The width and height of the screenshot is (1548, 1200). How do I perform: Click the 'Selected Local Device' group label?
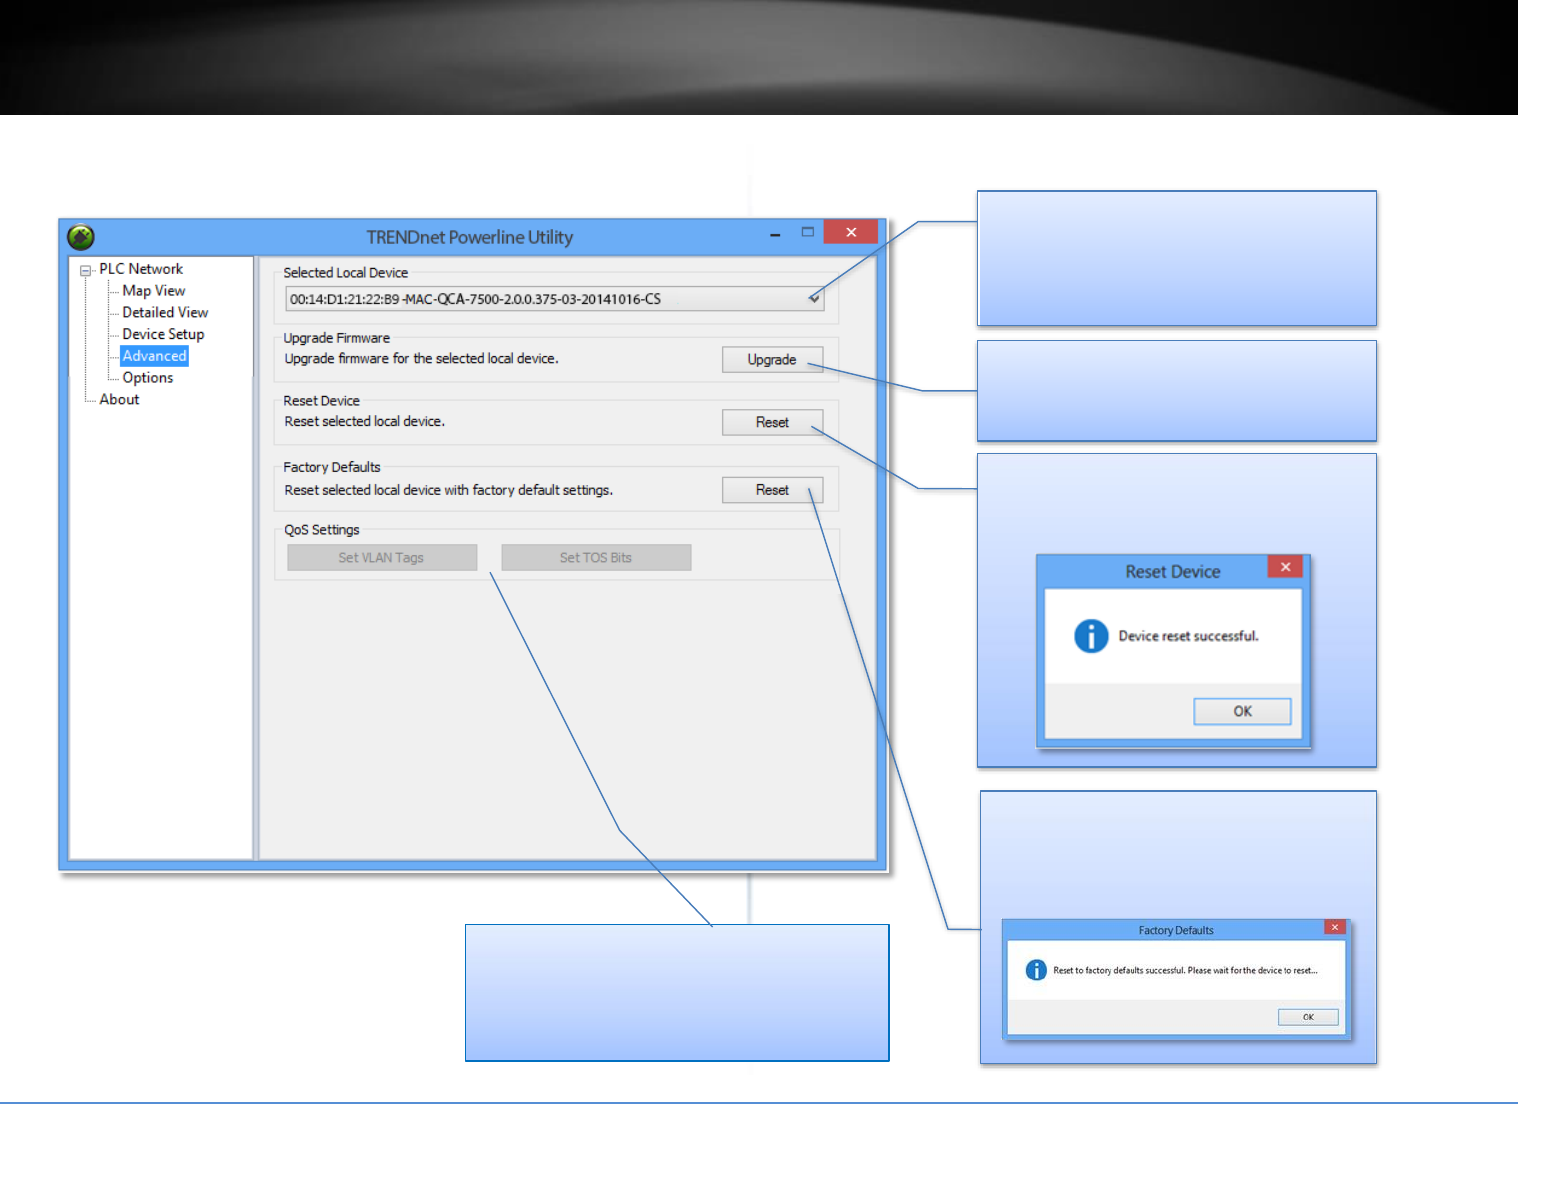345,273
